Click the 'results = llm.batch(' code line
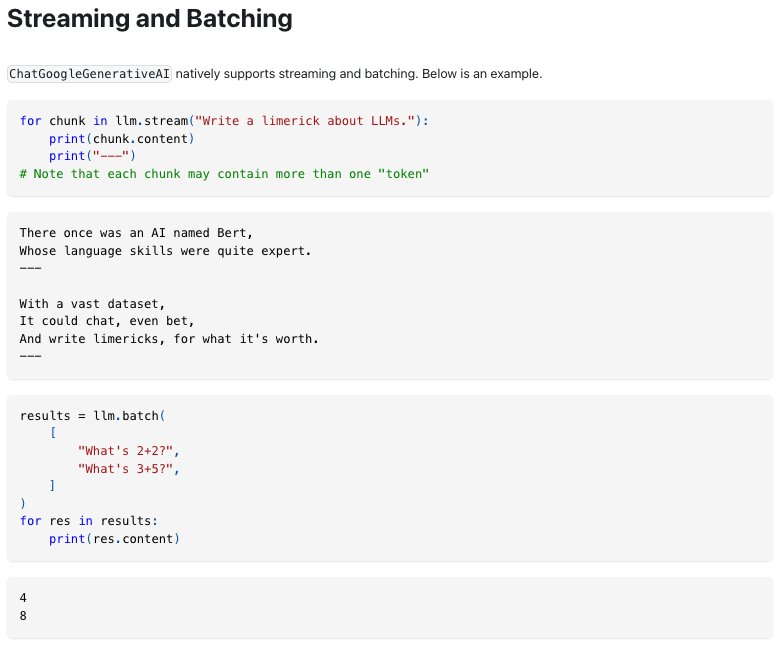Screen dimensions: 781x646 click(92, 415)
